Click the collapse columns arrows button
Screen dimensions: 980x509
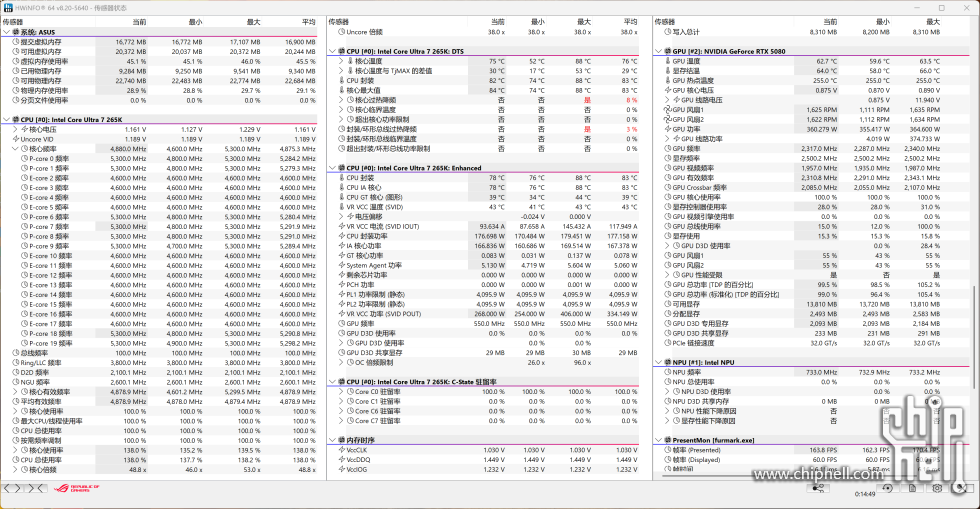click(x=35, y=488)
